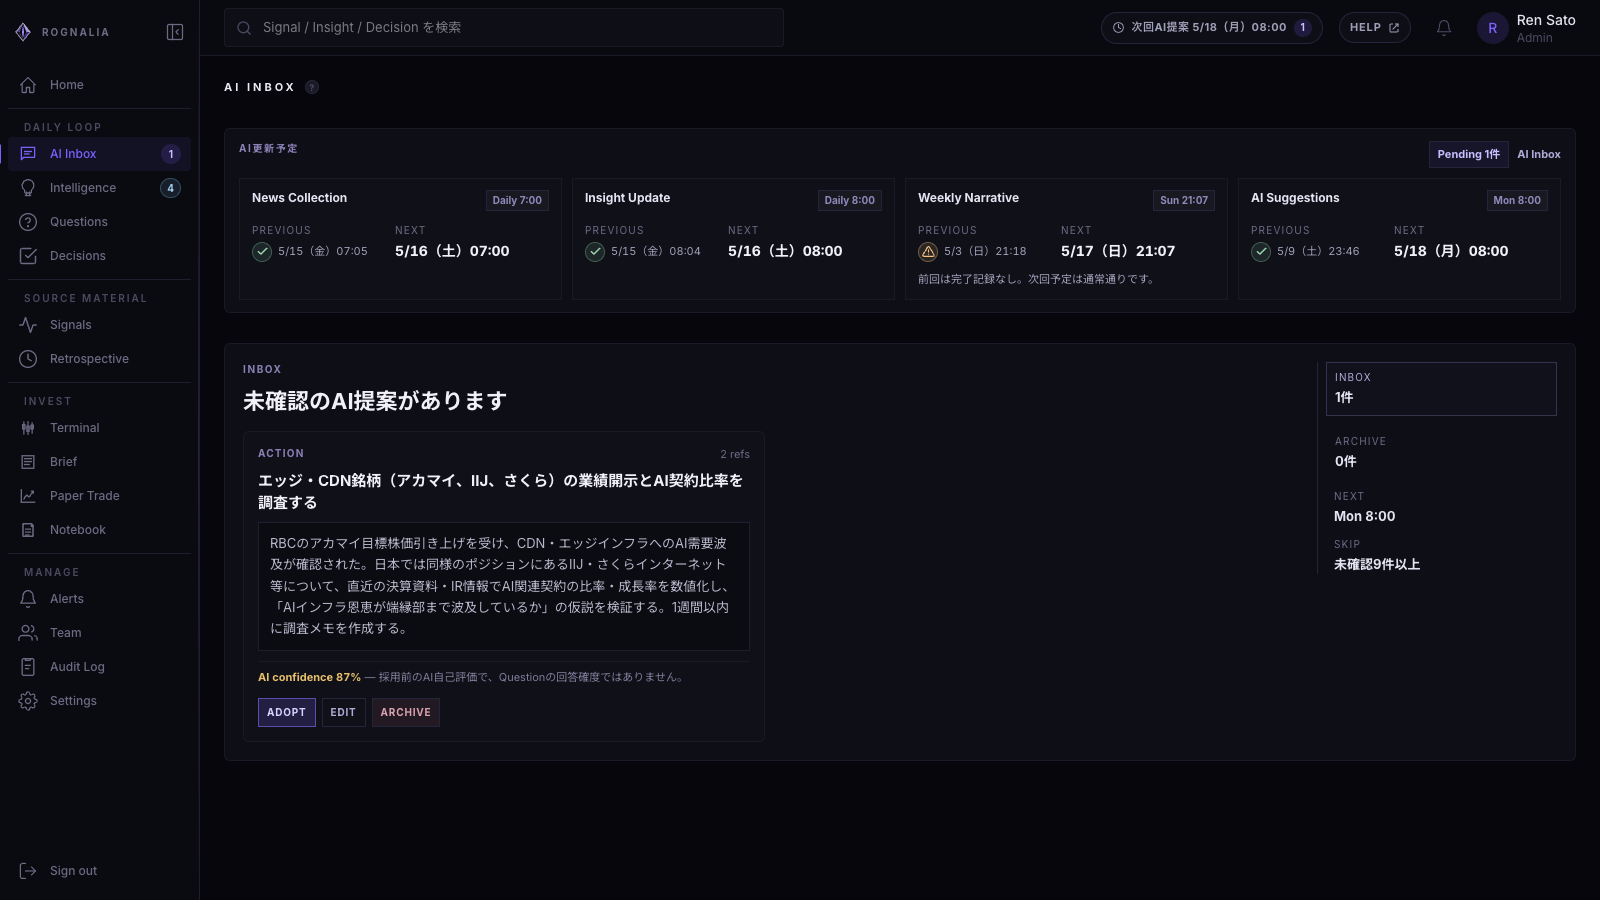Launch the Terminal view
This screenshot has width=1600, height=900.
tap(99, 428)
